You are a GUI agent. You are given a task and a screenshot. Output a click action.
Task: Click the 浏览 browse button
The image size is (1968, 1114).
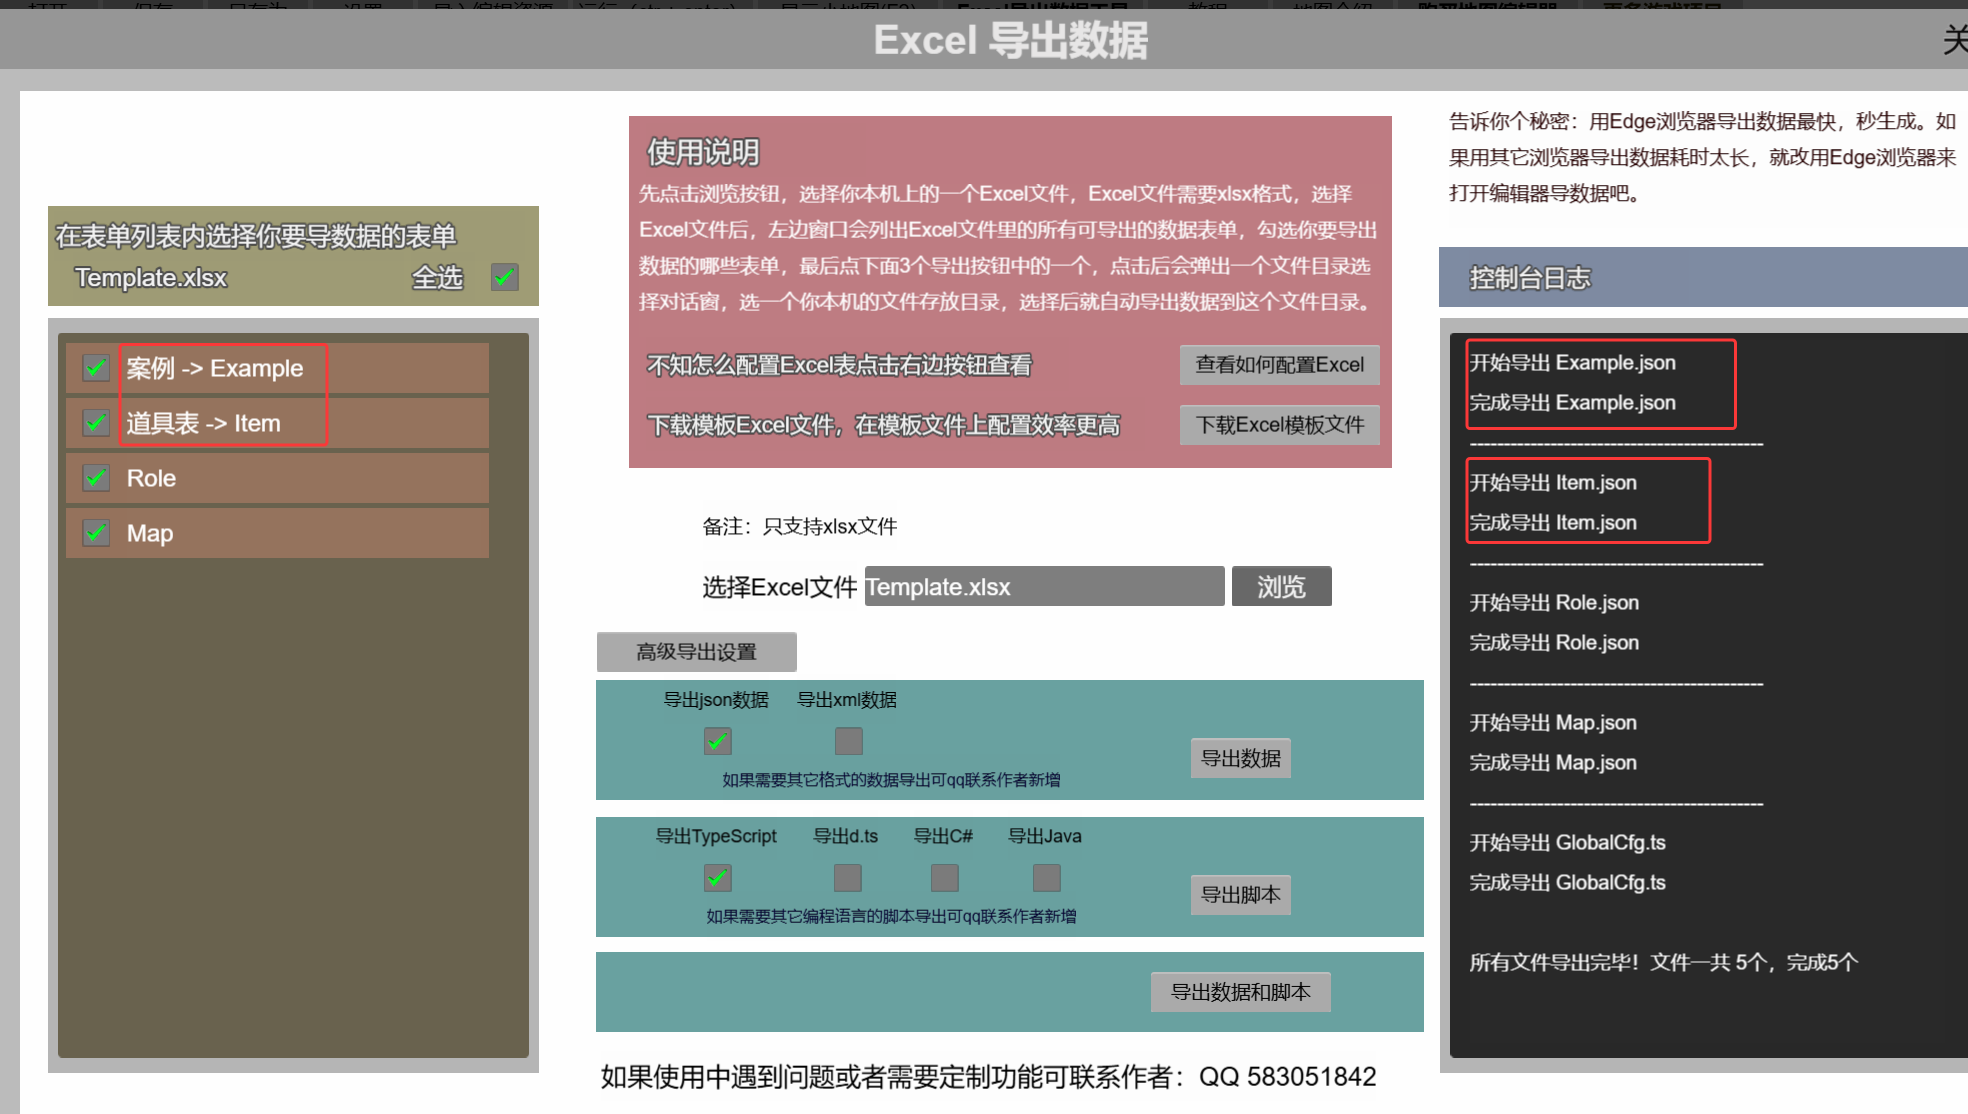pyautogui.click(x=1281, y=586)
